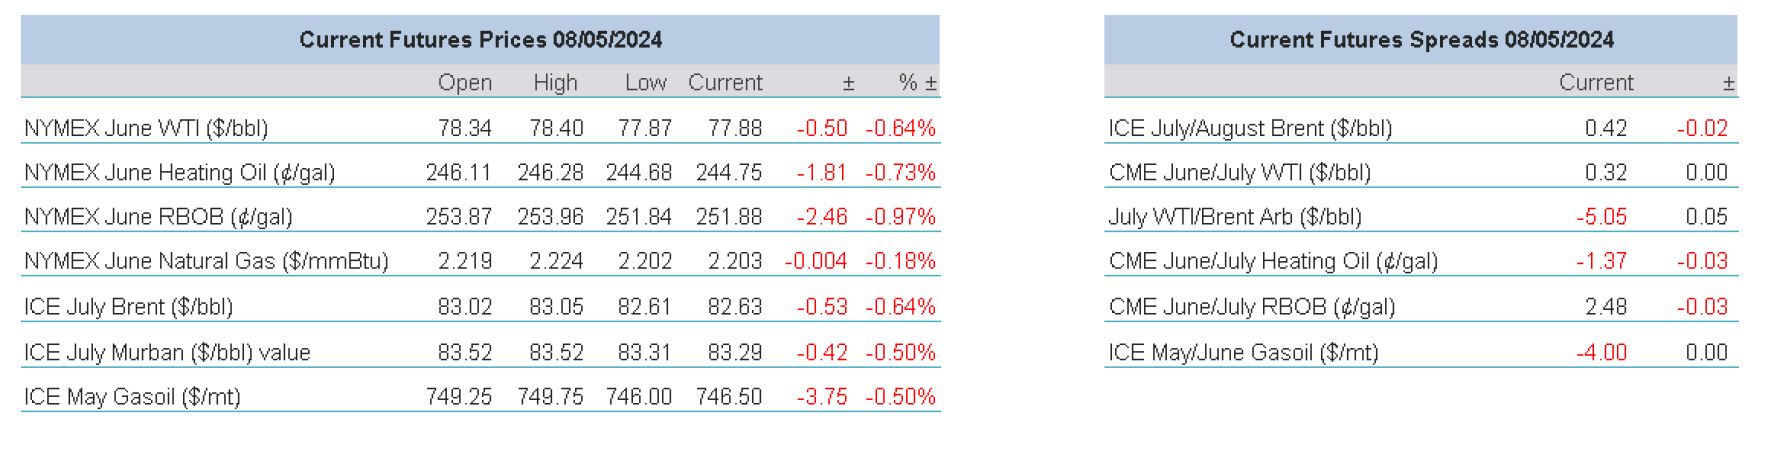
Task: Select the High column header
Action: tap(555, 83)
